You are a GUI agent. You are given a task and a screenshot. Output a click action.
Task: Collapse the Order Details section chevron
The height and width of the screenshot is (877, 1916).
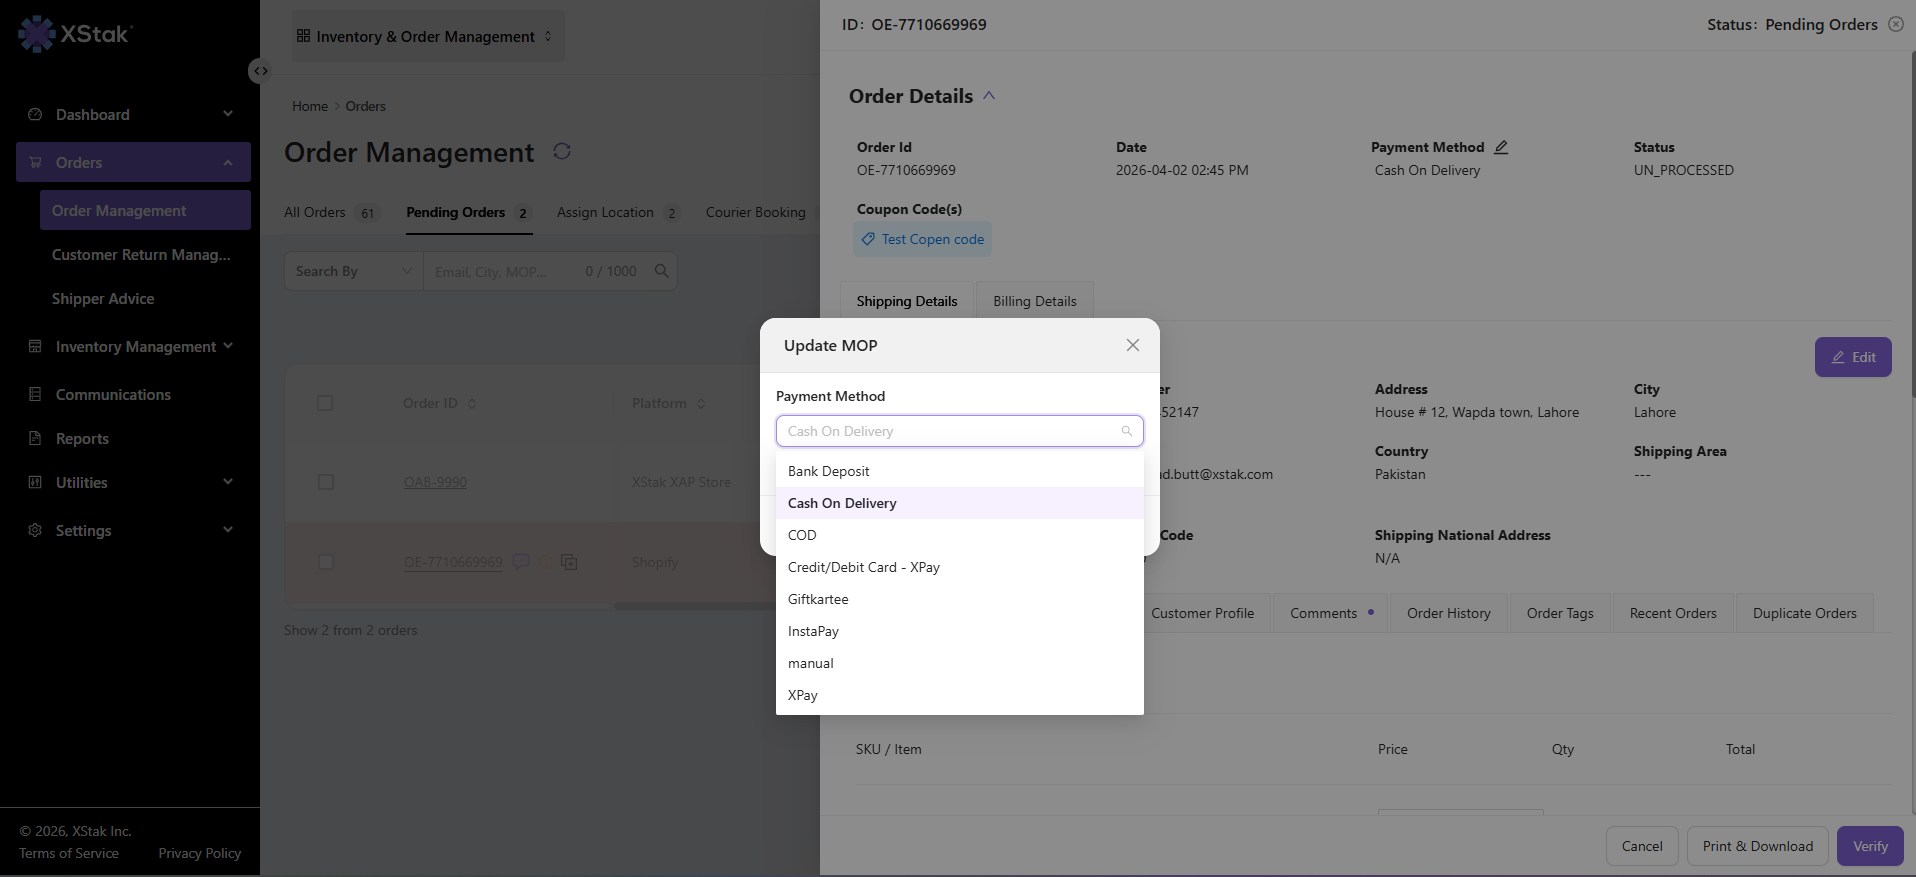point(989,96)
